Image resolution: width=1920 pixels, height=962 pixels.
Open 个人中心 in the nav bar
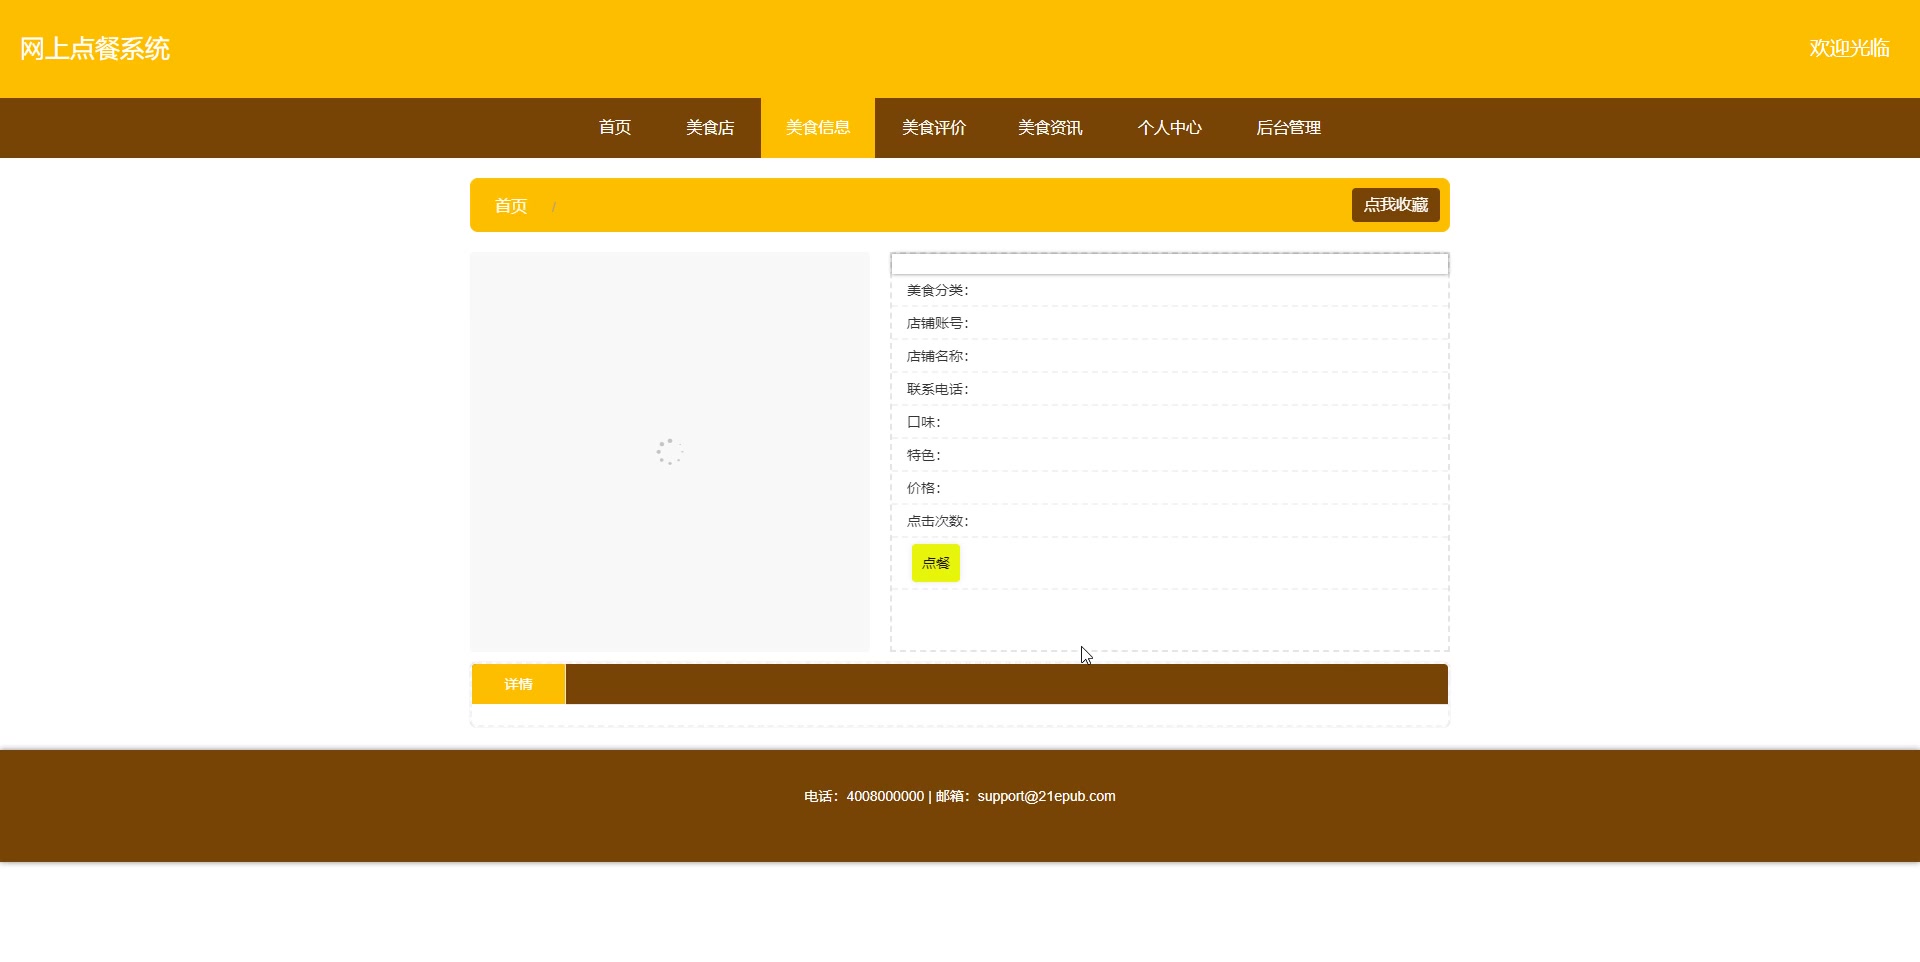click(1170, 128)
